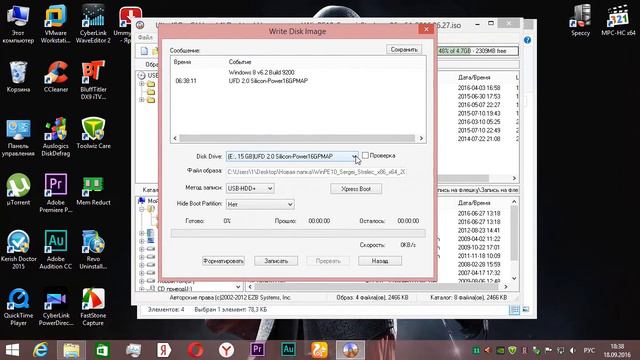Click the Назад back button
The width and height of the screenshot is (640, 360).
click(380, 261)
